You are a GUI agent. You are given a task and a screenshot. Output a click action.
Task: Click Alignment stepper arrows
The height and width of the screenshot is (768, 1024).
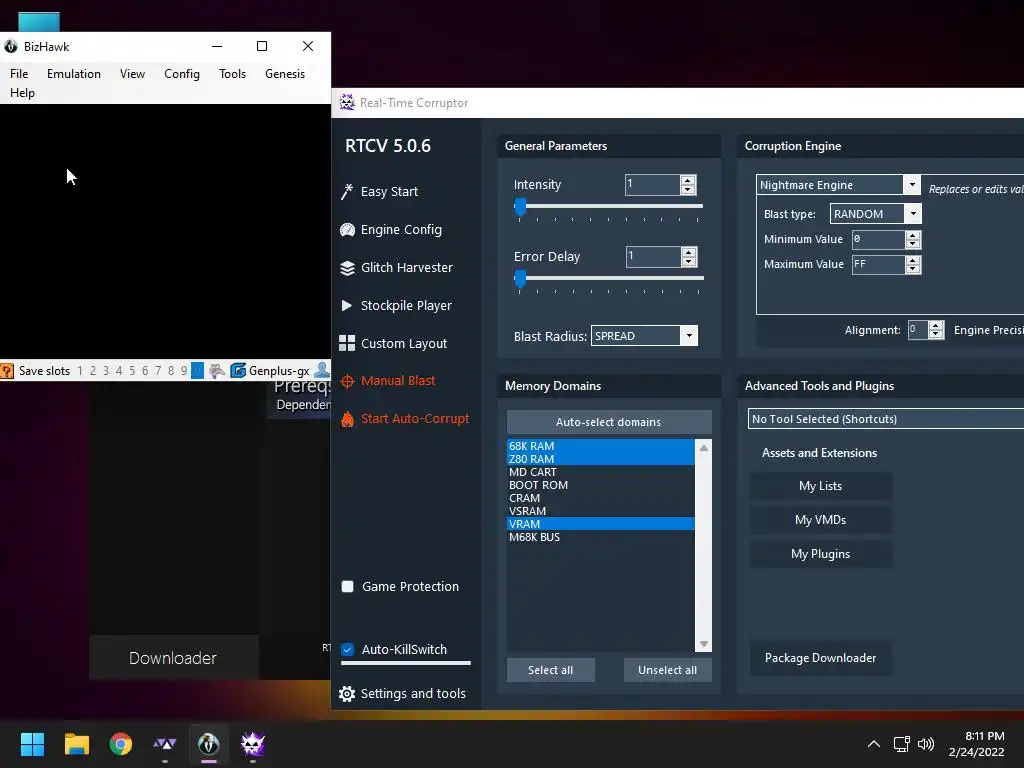tap(936, 330)
